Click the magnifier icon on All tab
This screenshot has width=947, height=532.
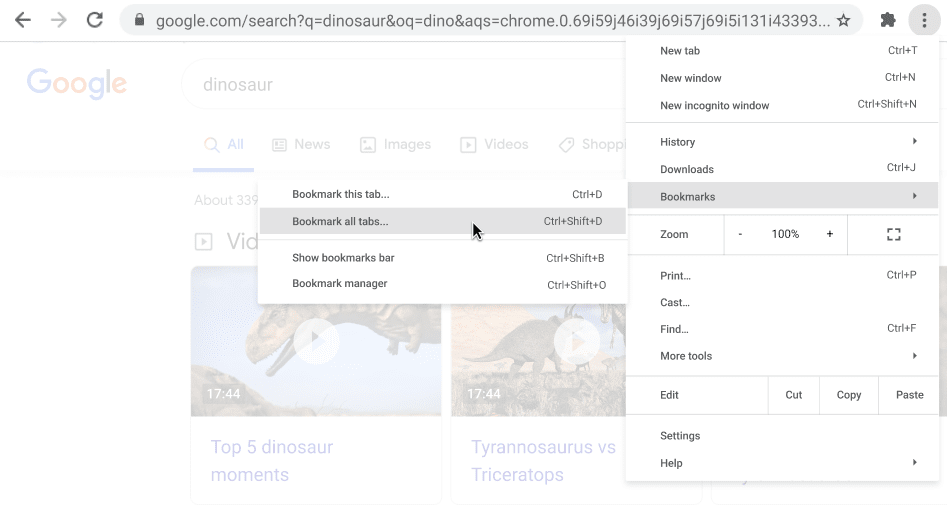(x=211, y=145)
